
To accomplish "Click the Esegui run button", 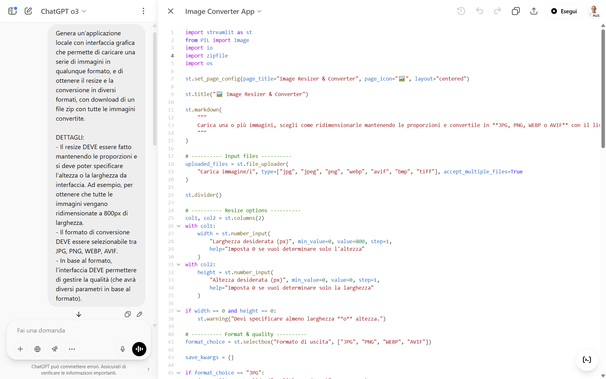I will click(x=564, y=11).
